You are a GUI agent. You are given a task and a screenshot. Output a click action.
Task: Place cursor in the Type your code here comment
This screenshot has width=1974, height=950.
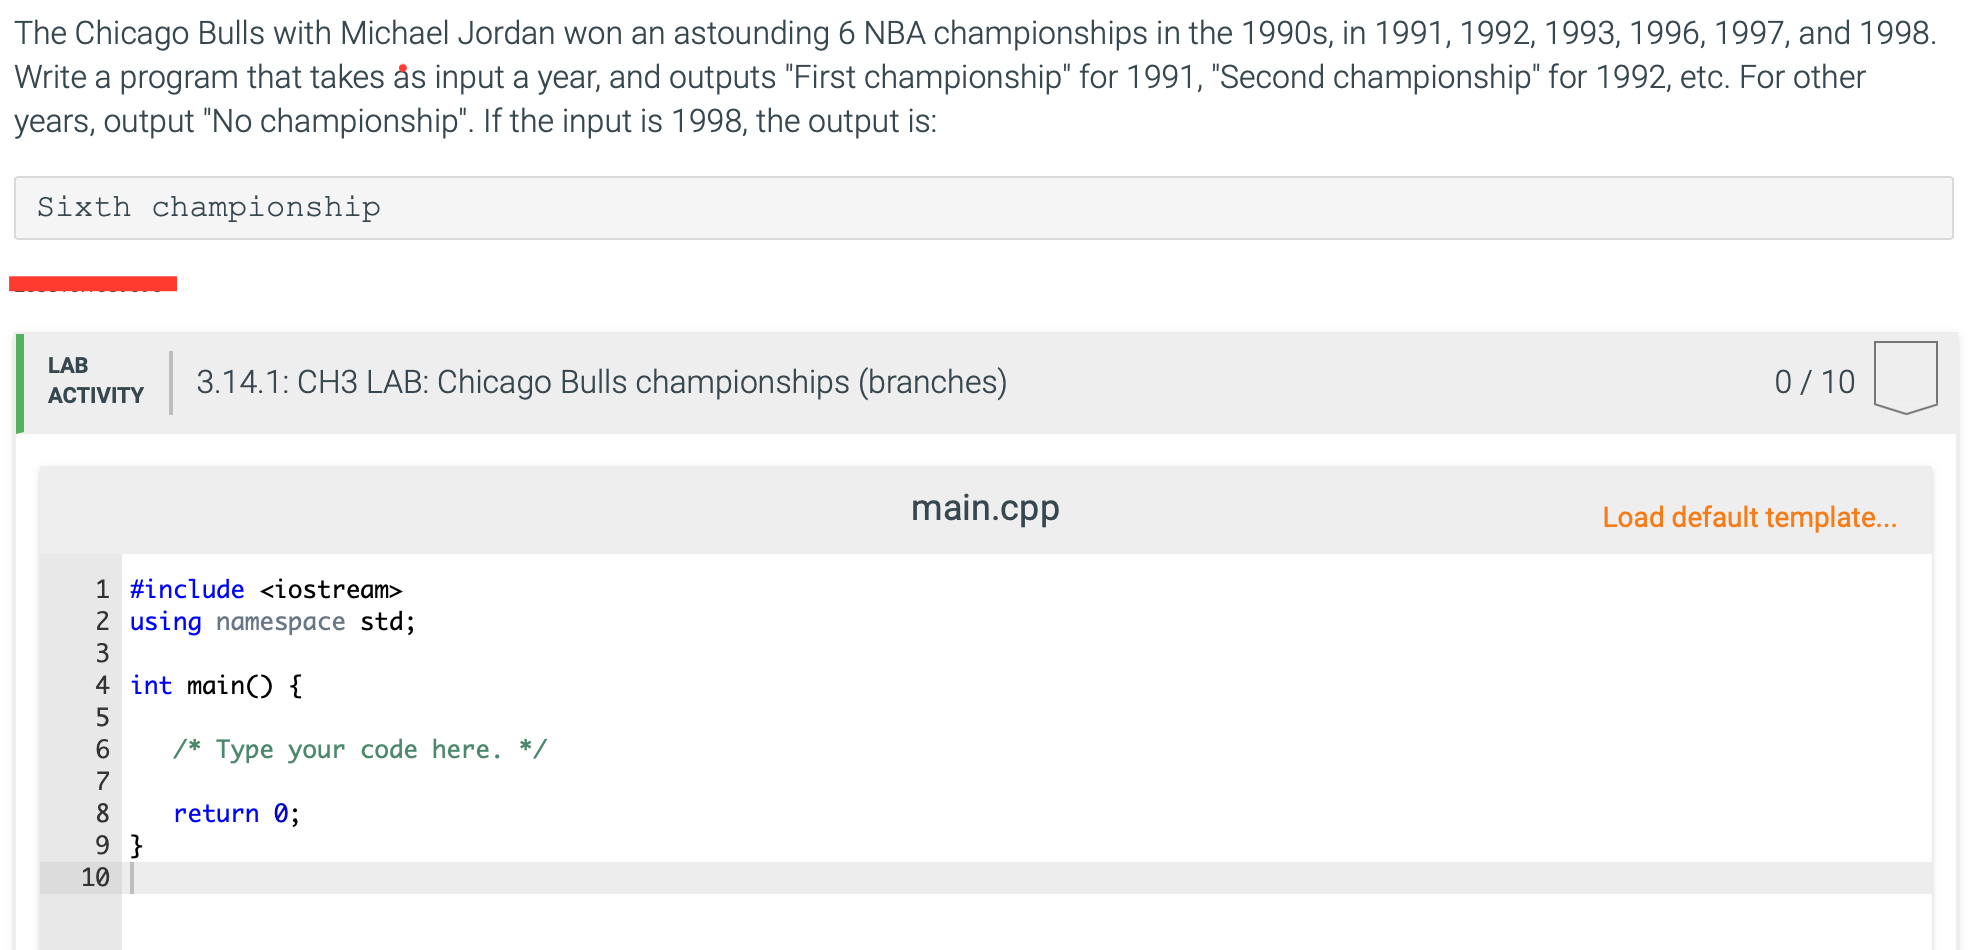tap(359, 749)
